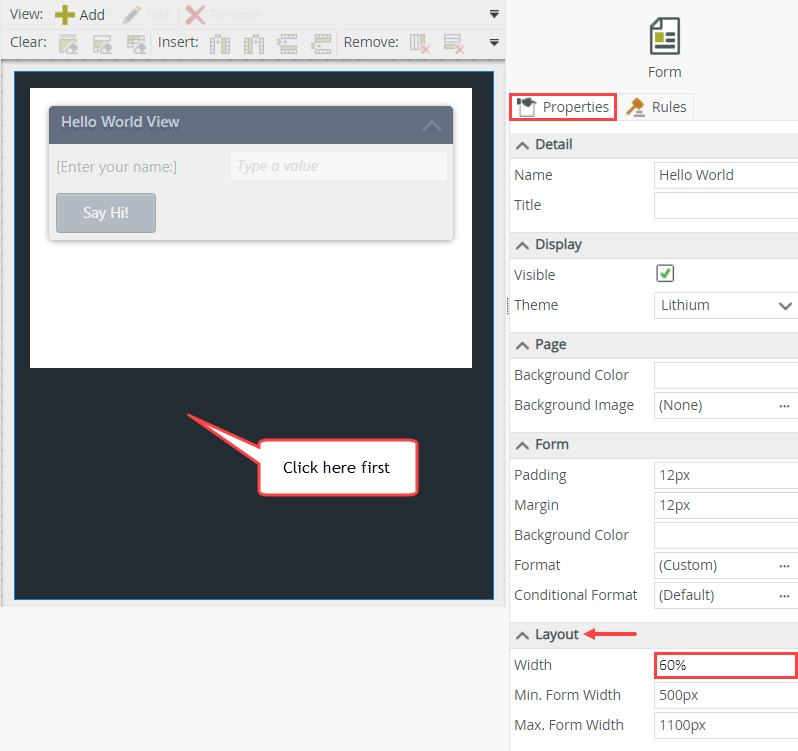Open the Theme Lithium dropdown
Viewport: 798px width, 751px height.
(x=785, y=306)
